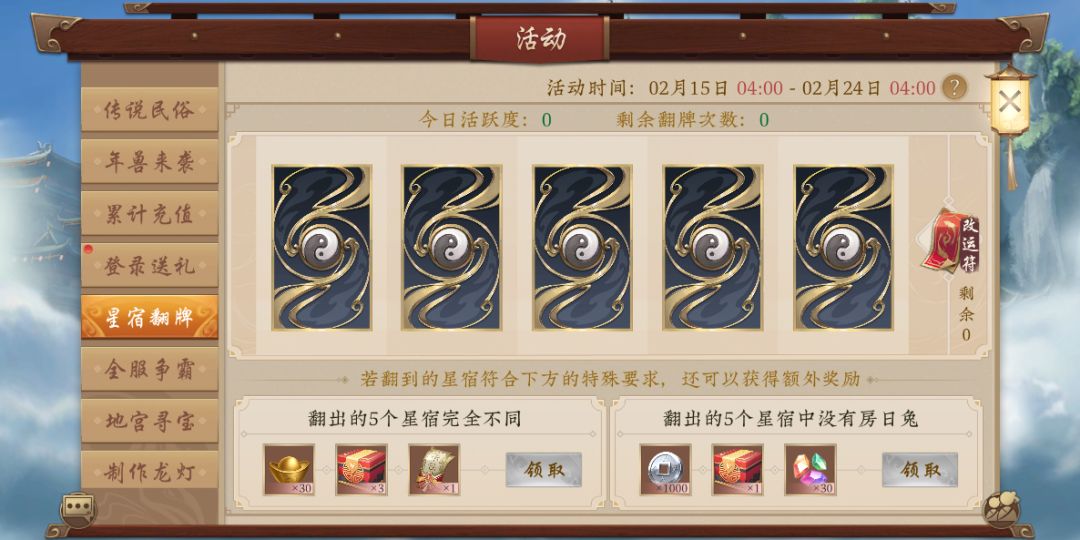Claim reward for five different constellations
1080x540 pixels.
point(544,470)
